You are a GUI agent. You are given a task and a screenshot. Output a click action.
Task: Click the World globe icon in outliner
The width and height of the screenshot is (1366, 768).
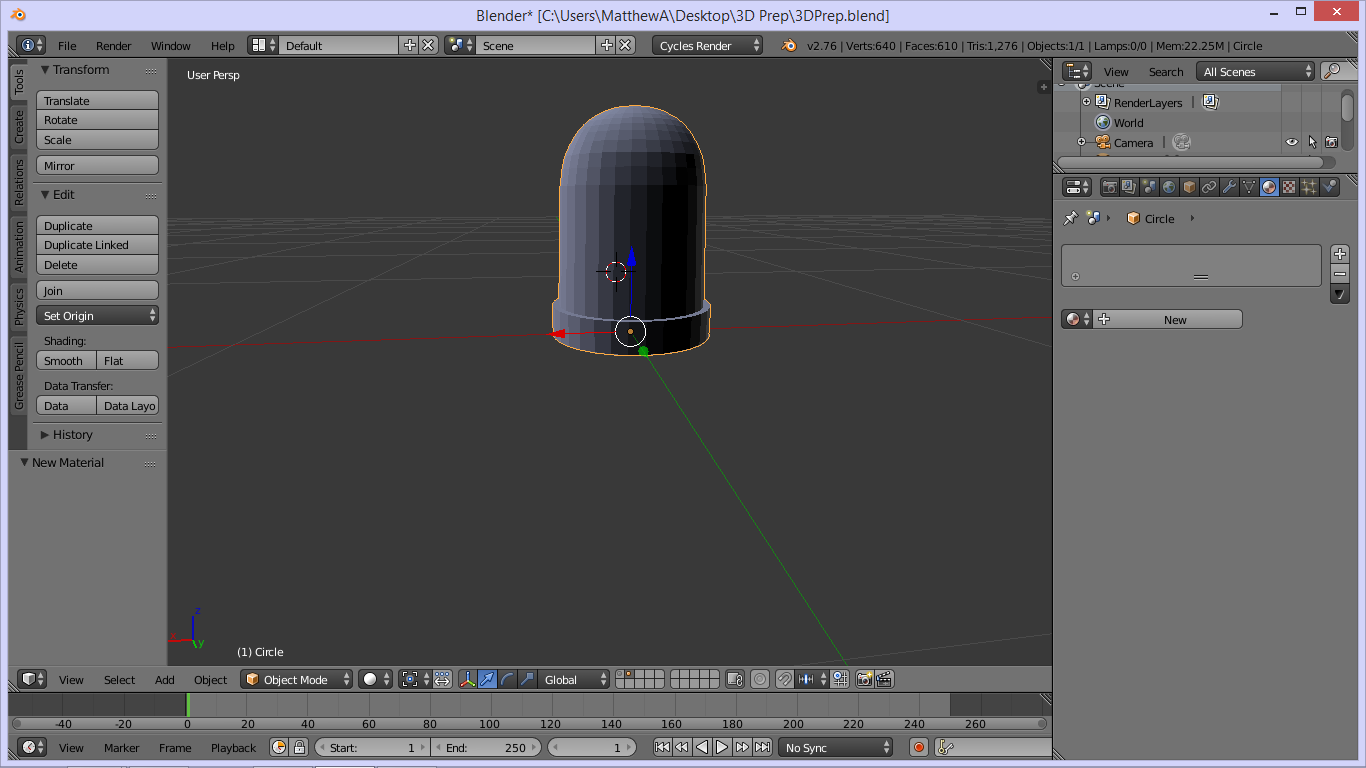(x=1103, y=123)
